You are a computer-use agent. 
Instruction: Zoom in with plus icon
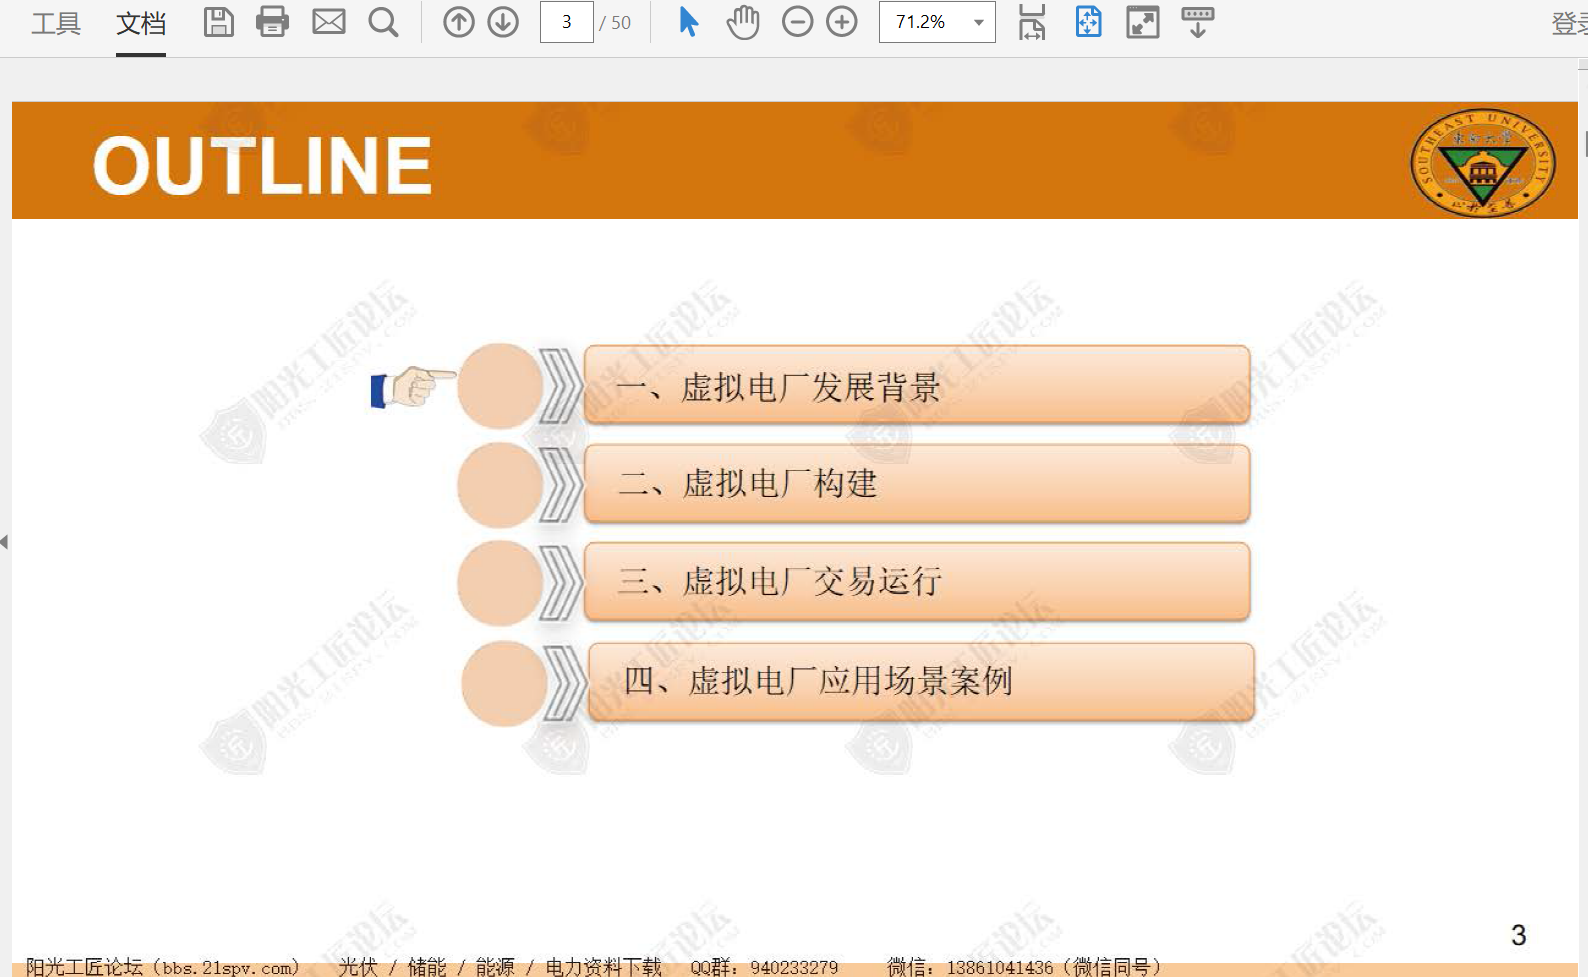tap(842, 22)
